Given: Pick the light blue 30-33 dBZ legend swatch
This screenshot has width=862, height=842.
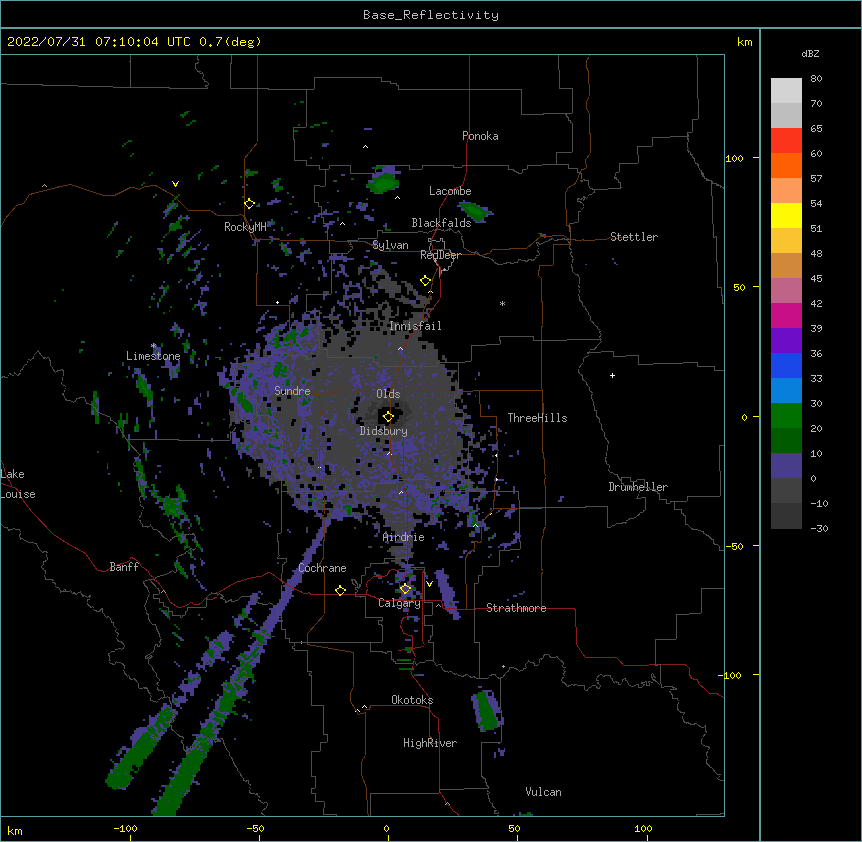Looking at the screenshot, I should (x=786, y=391).
